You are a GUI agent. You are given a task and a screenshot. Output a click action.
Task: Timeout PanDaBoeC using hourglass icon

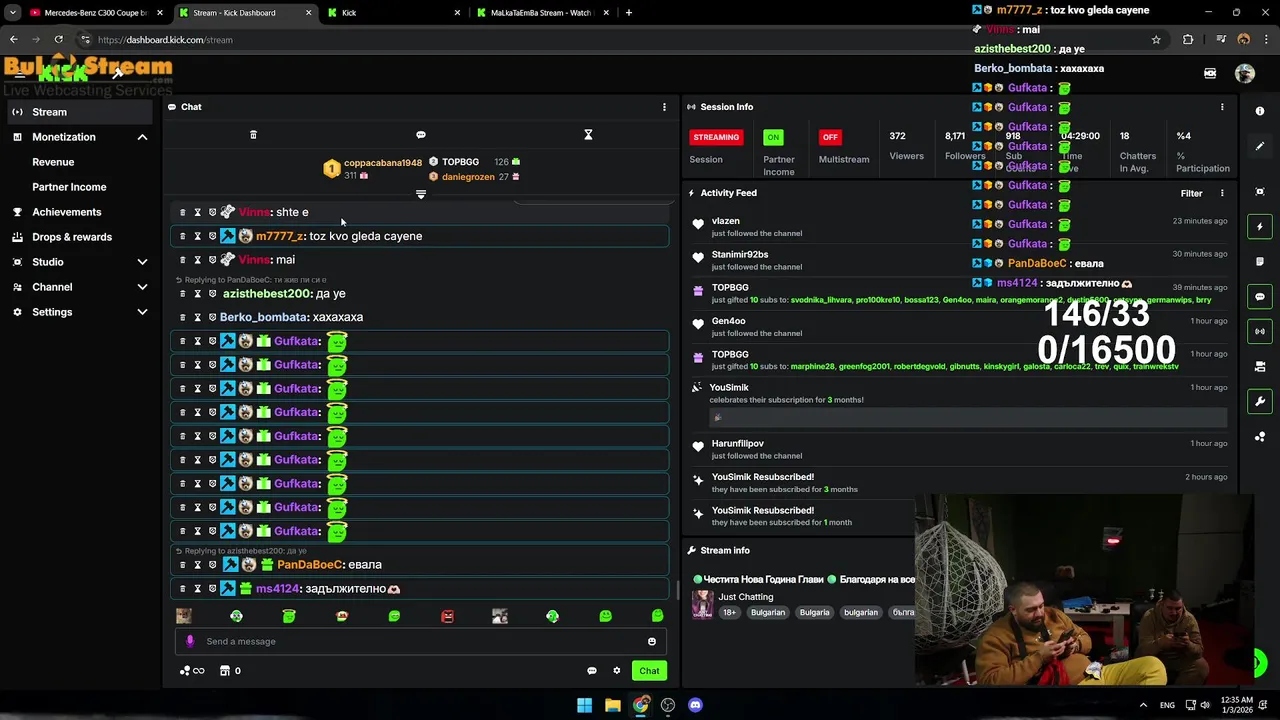tap(197, 565)
